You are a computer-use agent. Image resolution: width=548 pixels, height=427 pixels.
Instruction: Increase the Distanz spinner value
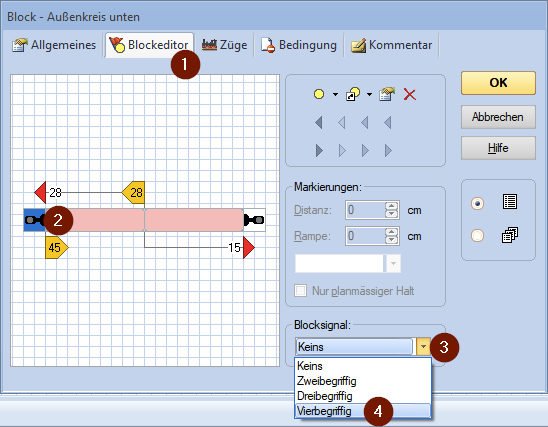(x=392, y=206)
